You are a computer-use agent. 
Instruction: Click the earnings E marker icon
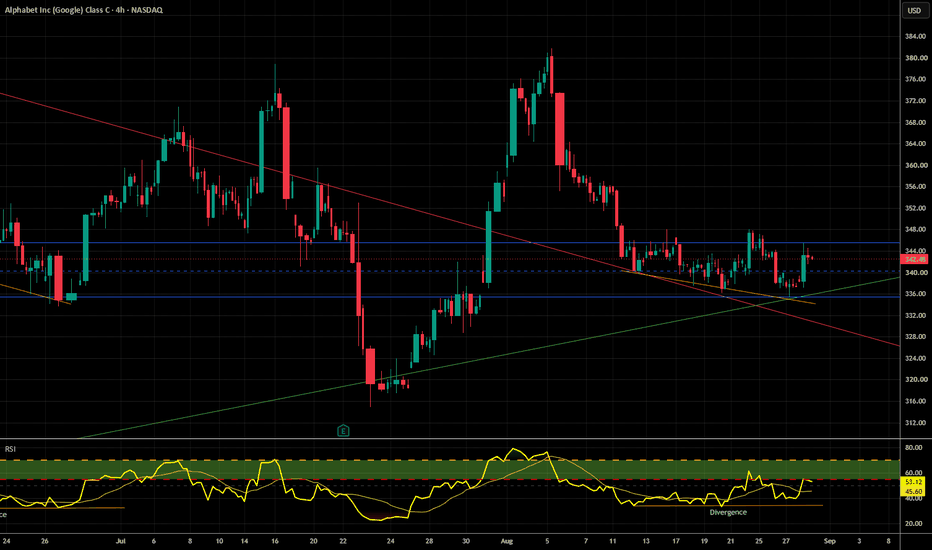click(343, 430)
